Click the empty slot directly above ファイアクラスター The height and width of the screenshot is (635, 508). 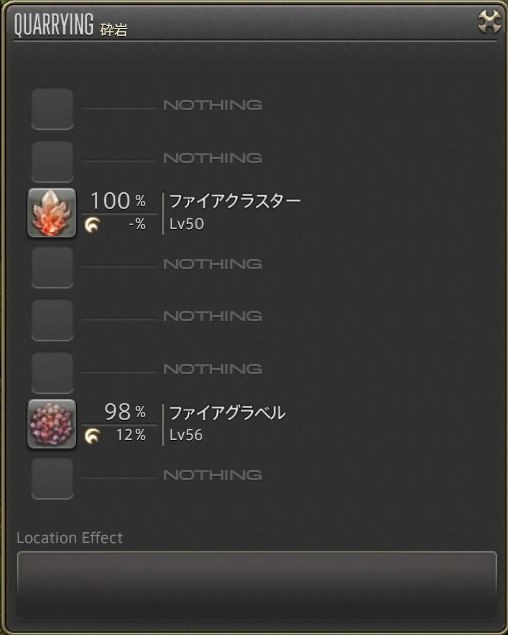tap(52, 162)
